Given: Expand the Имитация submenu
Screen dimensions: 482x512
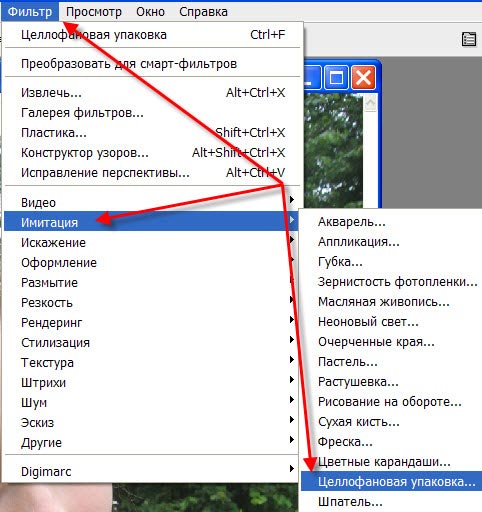Looking at the screenshot, I should click(x=151, y=221).
